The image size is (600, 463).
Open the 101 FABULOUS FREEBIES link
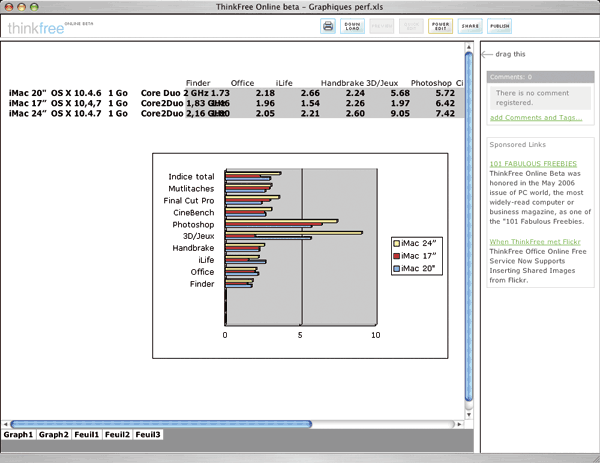[533, 162]
